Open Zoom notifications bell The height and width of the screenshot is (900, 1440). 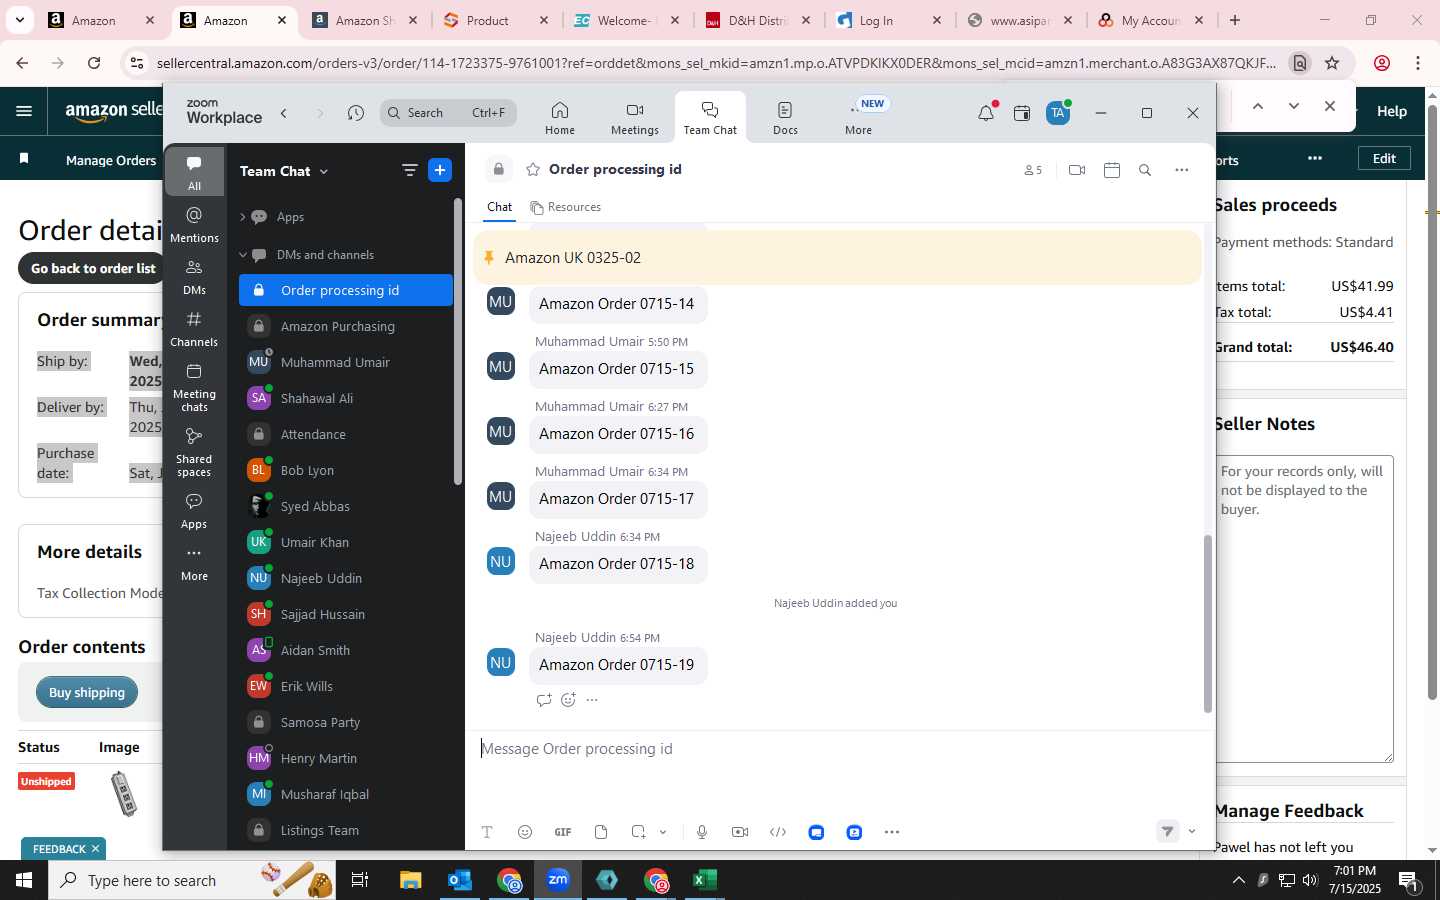pyautogui.click(x=986, y=113)
